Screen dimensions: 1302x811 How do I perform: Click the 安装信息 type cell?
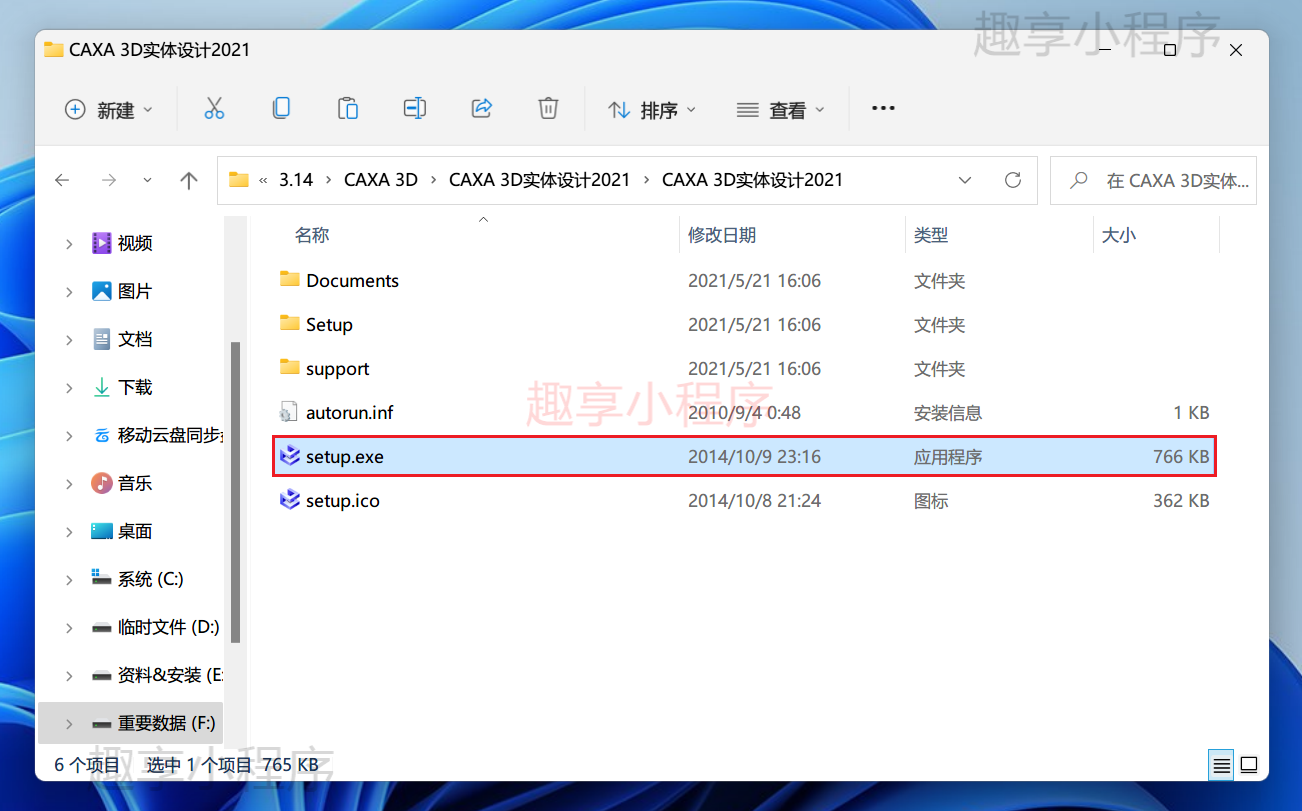[948, 412]
